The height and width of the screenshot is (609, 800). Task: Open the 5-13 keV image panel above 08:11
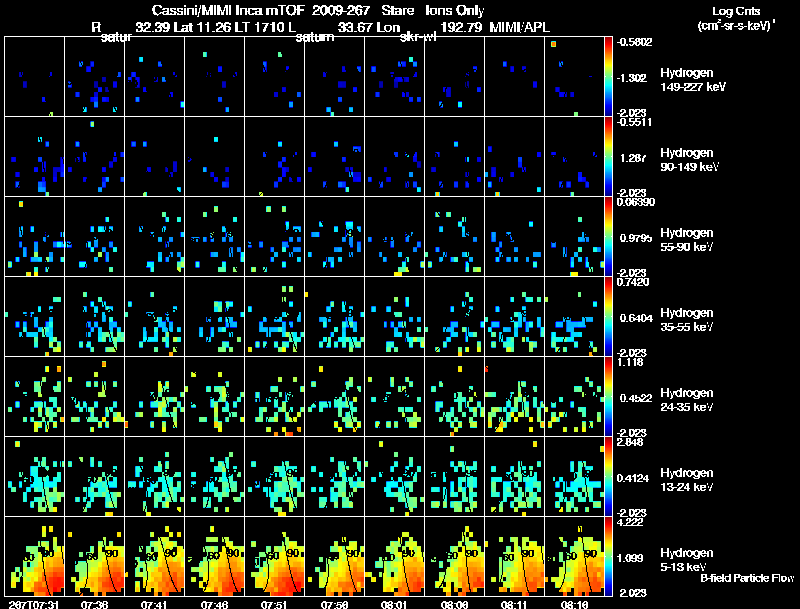tap(514, 557)
